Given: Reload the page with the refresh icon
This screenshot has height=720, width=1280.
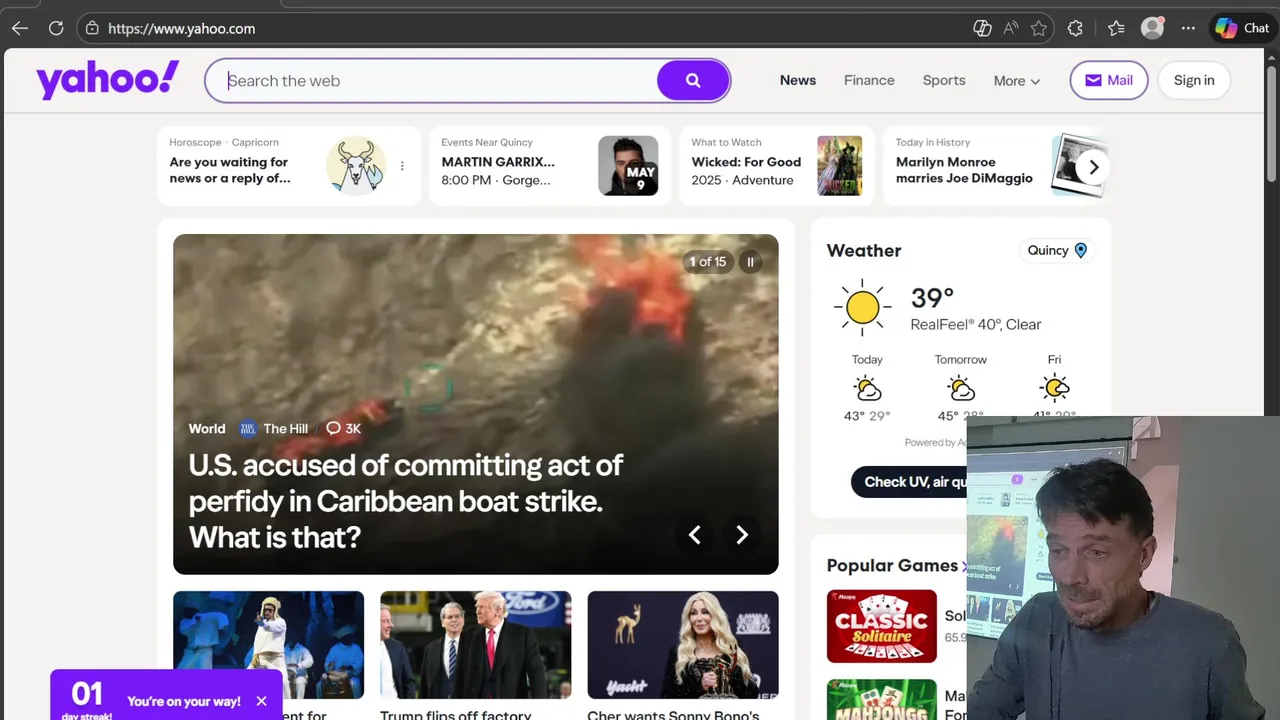Looking at the screenshot, I should (56, 28).
